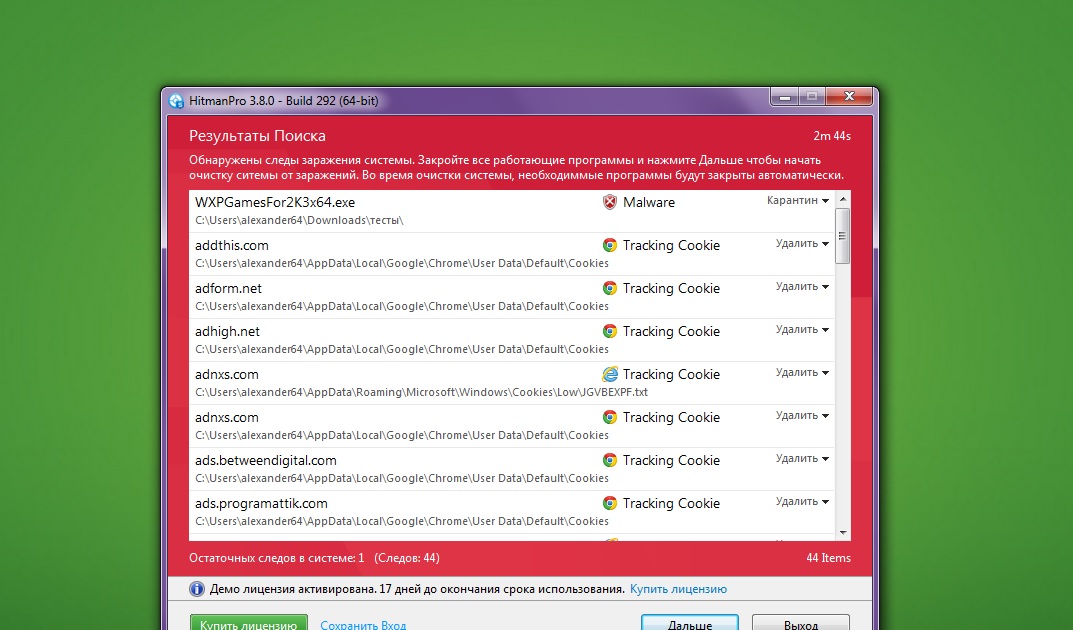
Task: Select the ads.betweendigital.com entry
Action: [512, 469]
